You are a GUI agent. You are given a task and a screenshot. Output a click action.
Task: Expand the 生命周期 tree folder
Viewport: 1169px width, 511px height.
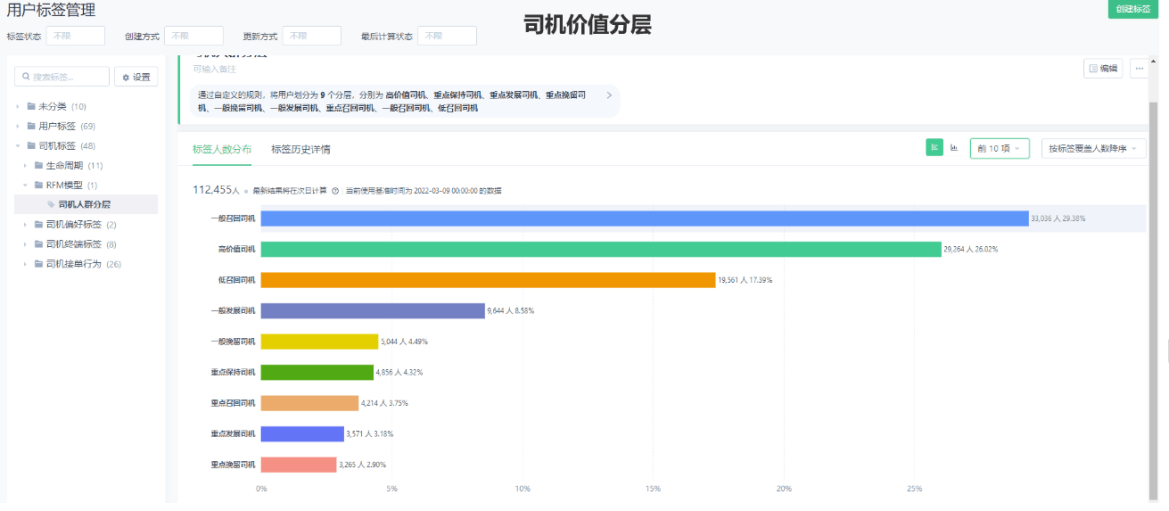pyautogui.click(x=25, y=165)
